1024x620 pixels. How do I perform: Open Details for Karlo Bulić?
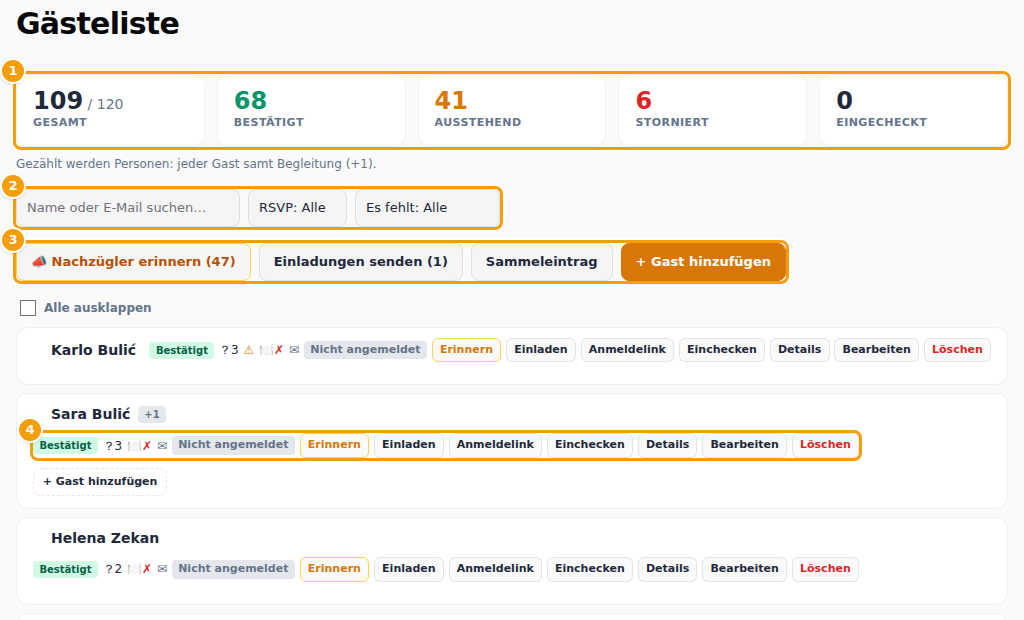[799, 350]
